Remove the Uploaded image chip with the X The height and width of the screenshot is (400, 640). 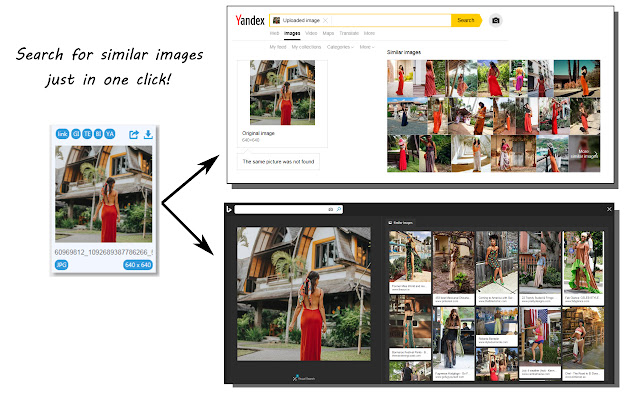coord(325,20)
